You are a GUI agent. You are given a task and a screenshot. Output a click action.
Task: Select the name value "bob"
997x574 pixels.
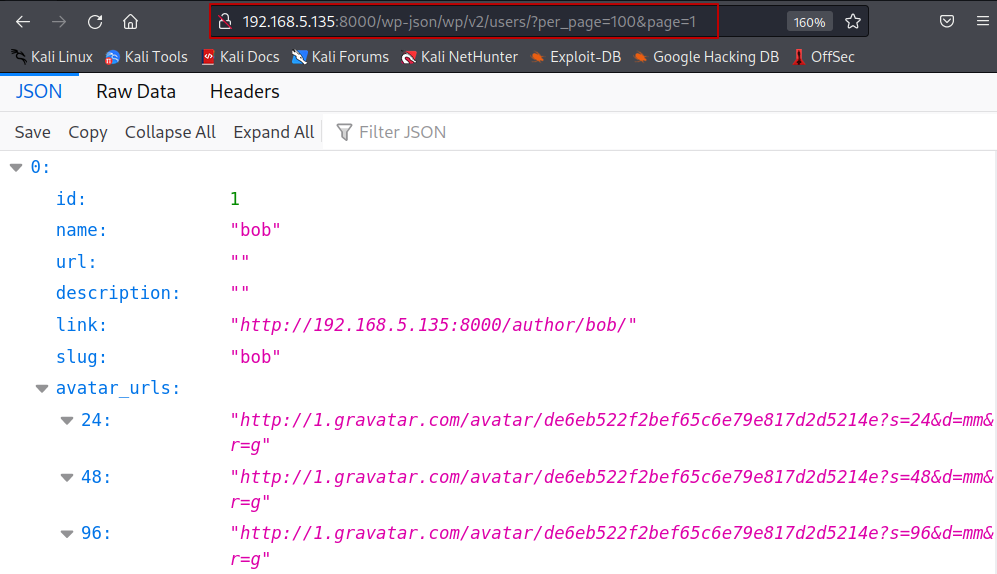(256, 230)
